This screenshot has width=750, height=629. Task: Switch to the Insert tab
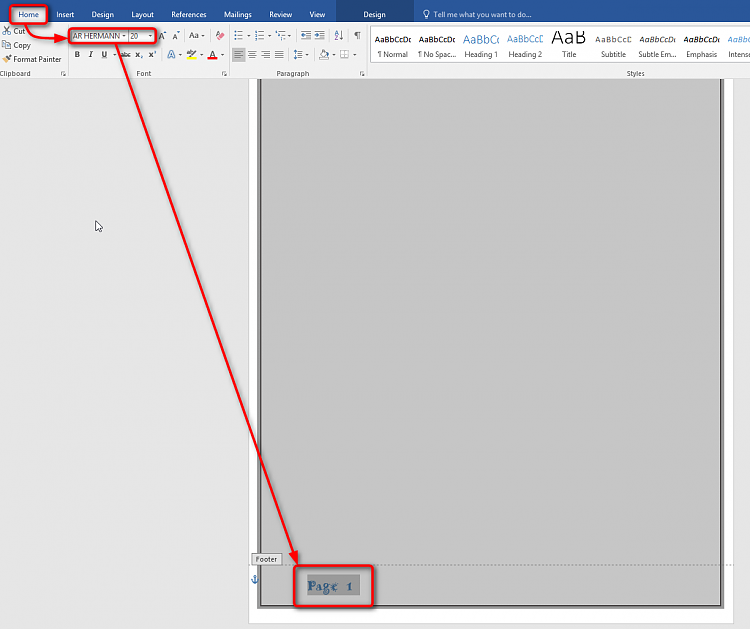click(65, 14)
